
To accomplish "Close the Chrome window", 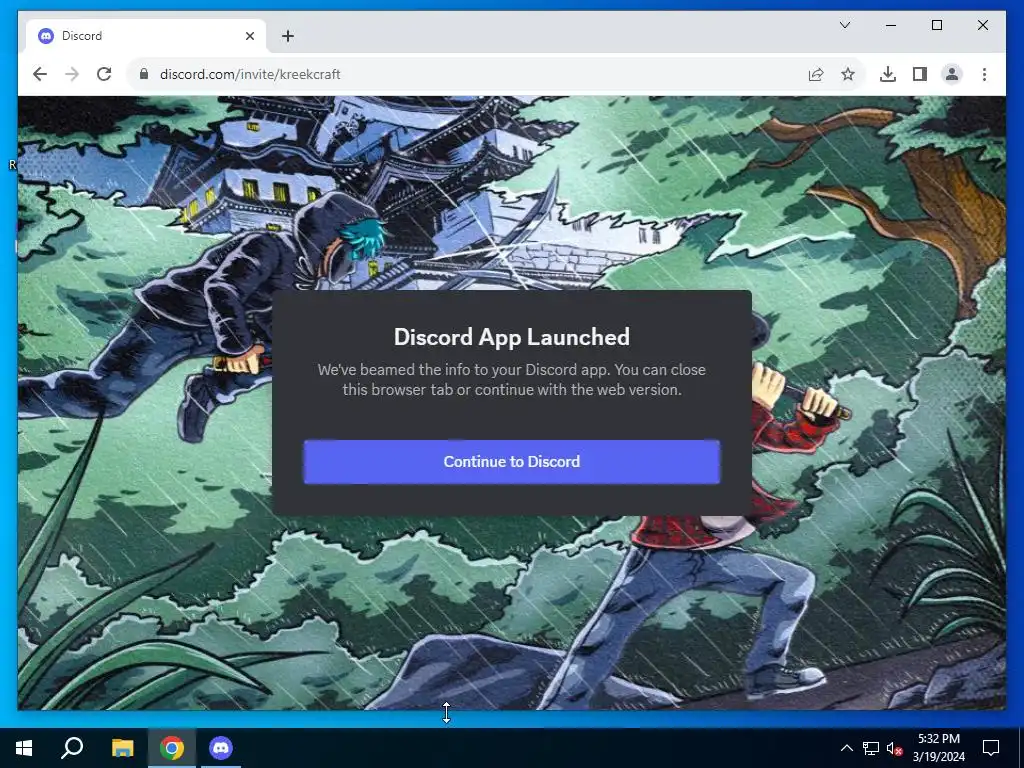I will pyautogui.click(x=983, y=25).
